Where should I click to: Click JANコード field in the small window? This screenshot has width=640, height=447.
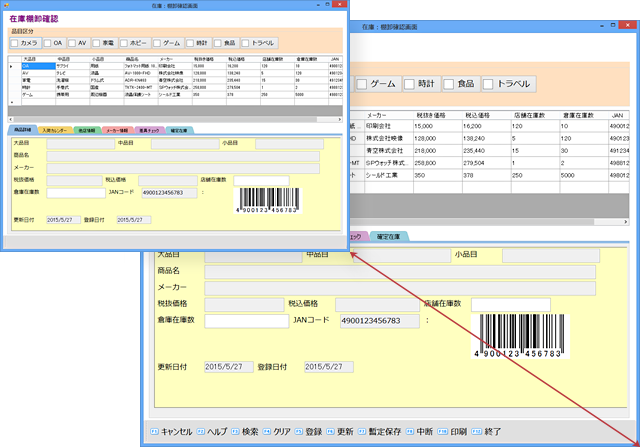[x=169, y=193]
